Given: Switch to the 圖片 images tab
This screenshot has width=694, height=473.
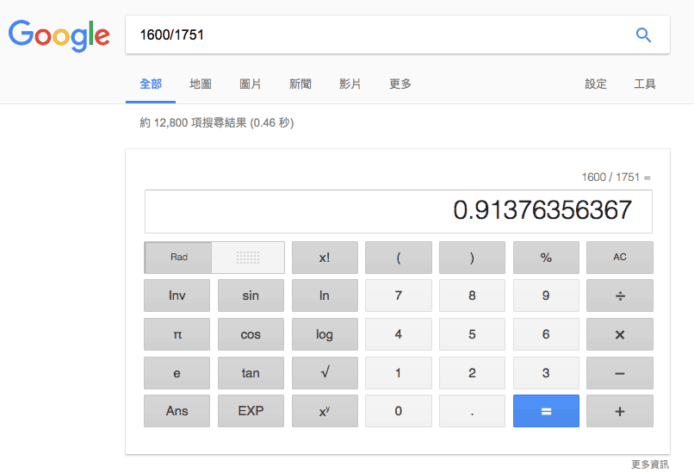Looking at the screenshot, I should point(251,84).
